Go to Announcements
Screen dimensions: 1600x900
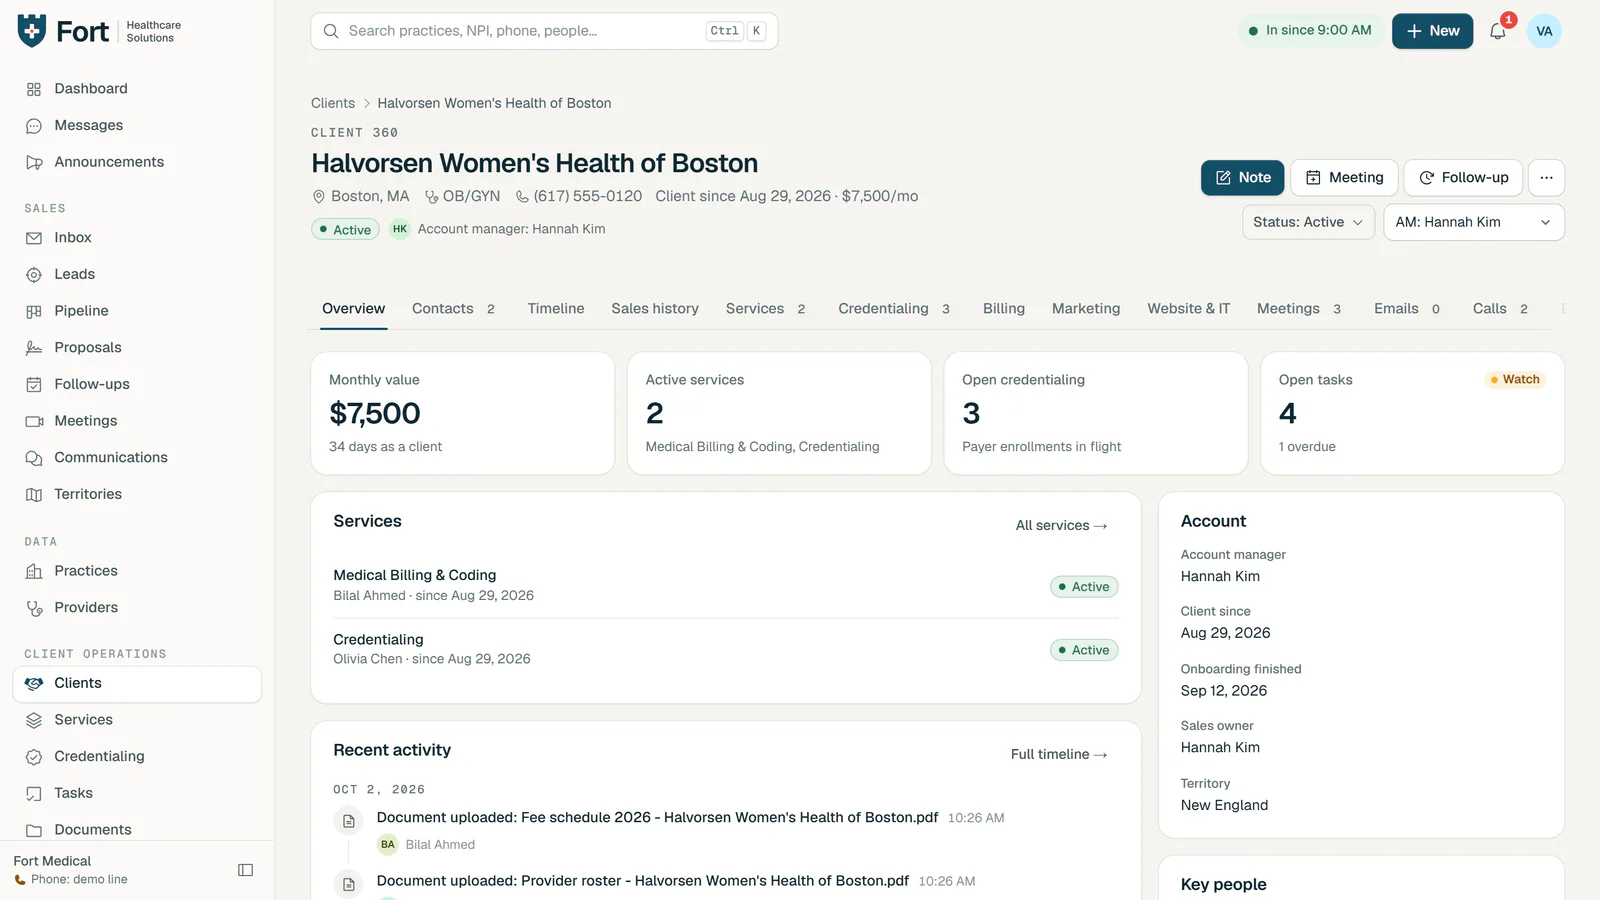click(x=137, y=162)
